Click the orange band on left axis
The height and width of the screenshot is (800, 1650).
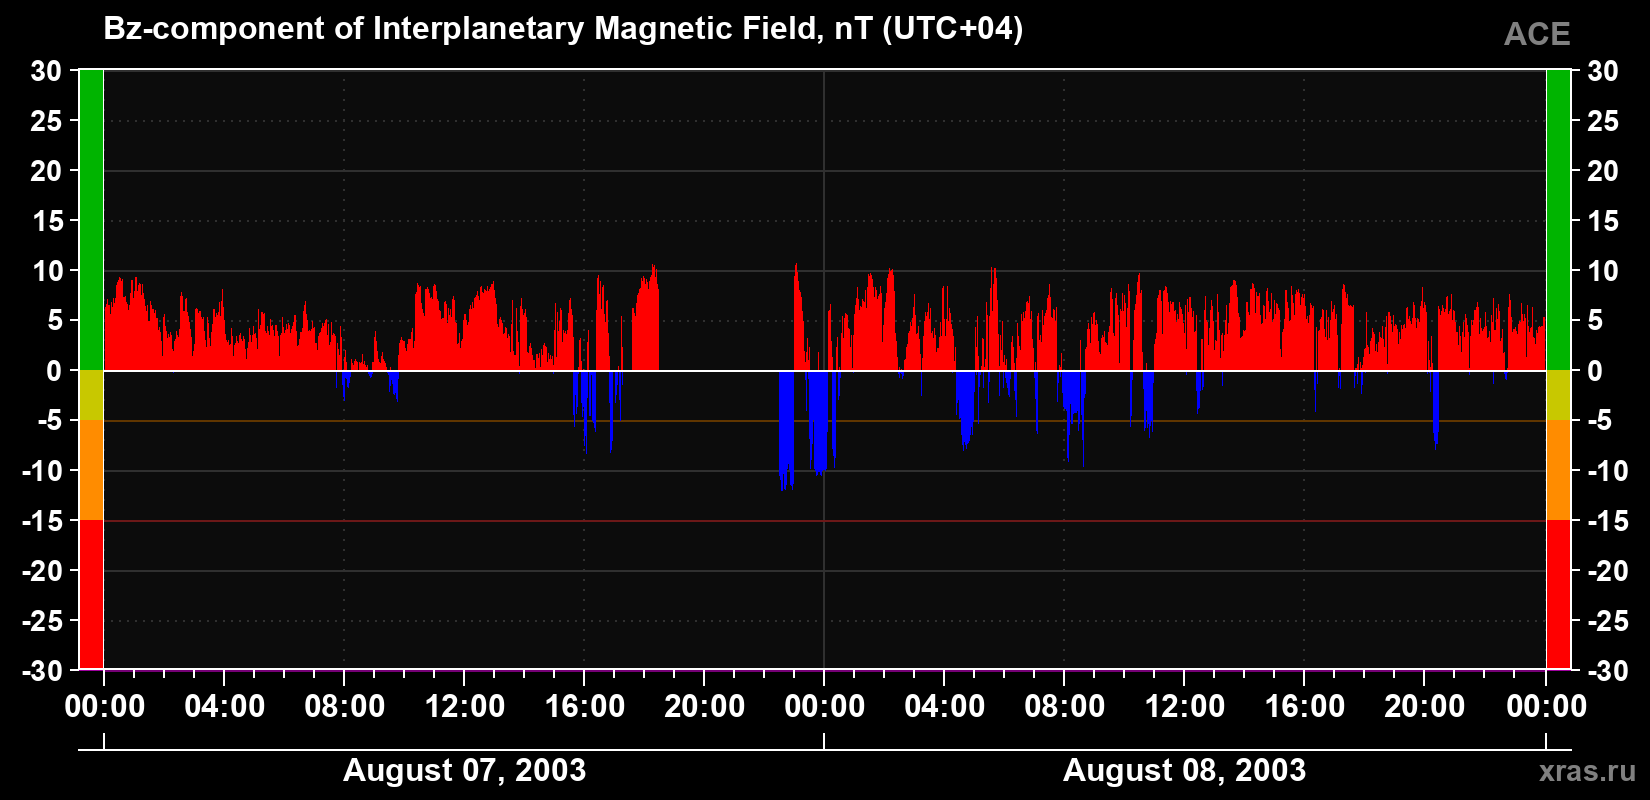pyautogui.click(x=91, y=470)
